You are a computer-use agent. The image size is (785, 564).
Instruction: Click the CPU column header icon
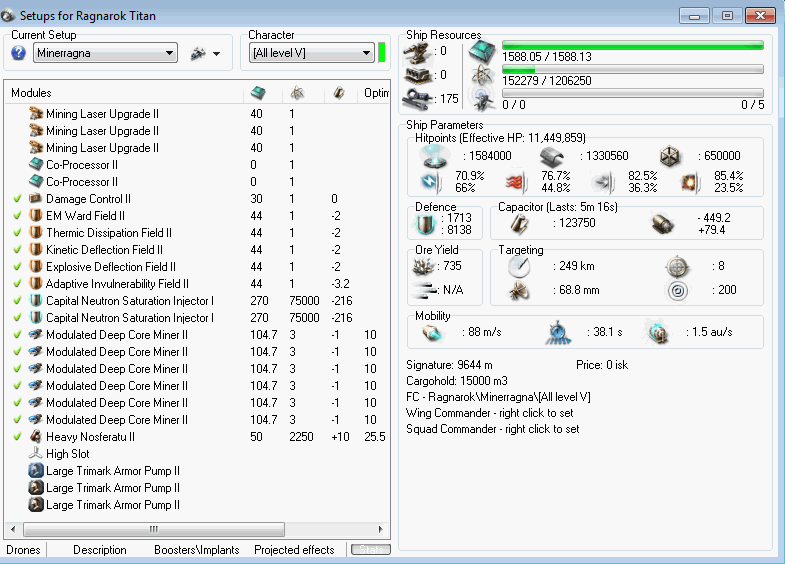tap(258, 93)
